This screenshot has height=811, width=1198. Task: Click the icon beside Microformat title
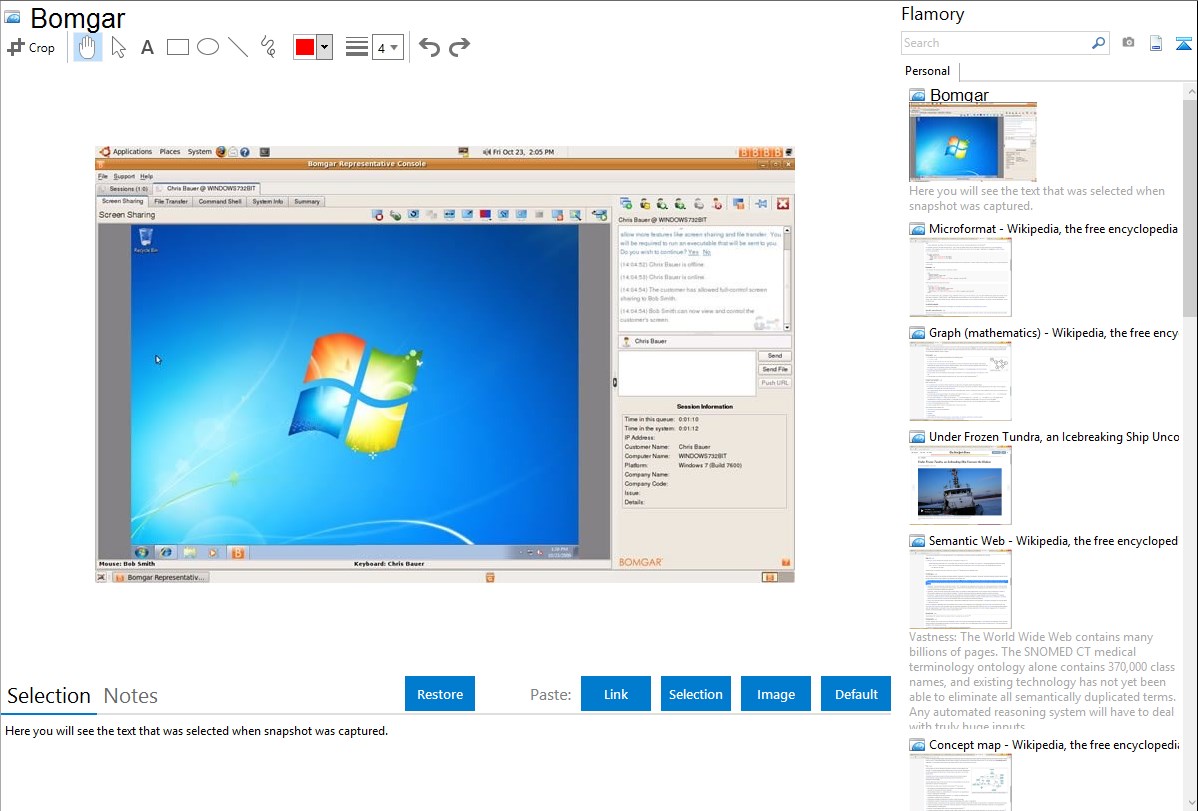[917, 229]
